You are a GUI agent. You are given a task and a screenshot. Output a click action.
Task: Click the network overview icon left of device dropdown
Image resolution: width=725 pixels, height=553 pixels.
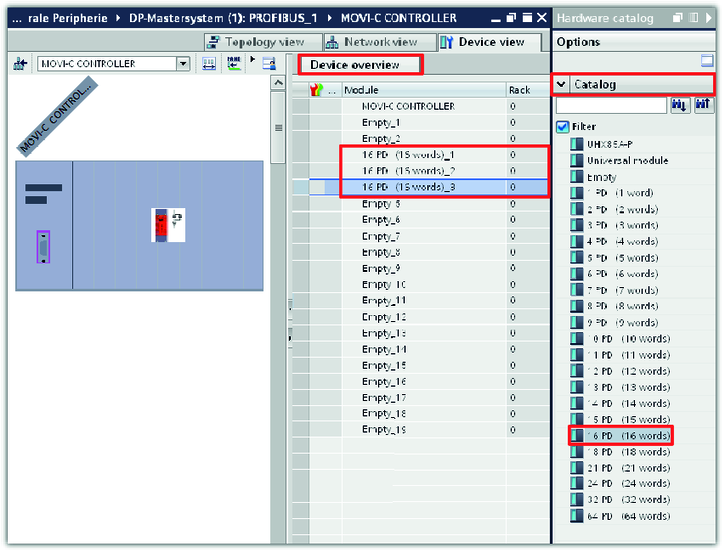20,64
